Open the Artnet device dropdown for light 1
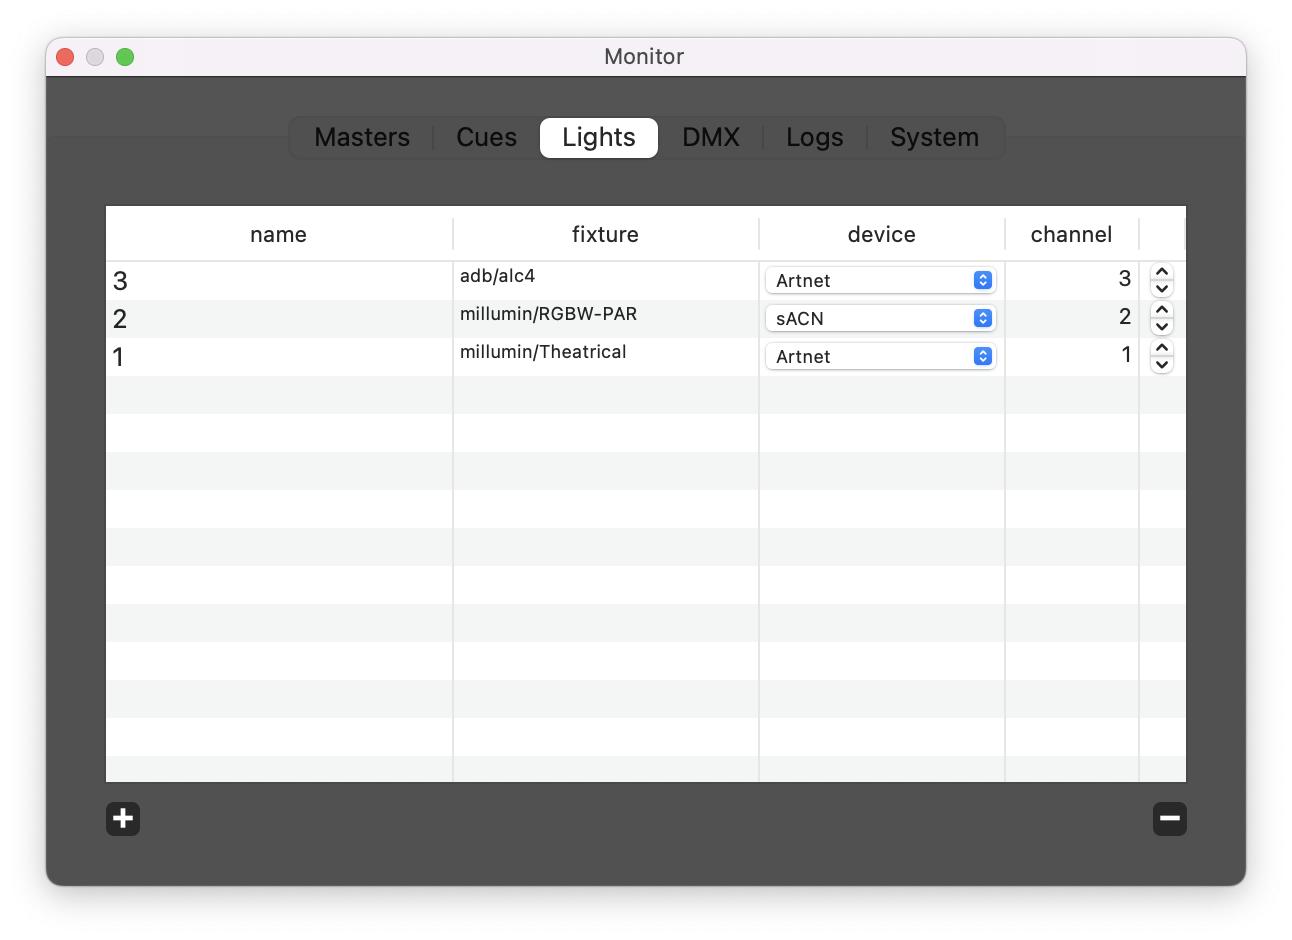The height and width of the screenshot is (940, 1292). tap(881, 357)
